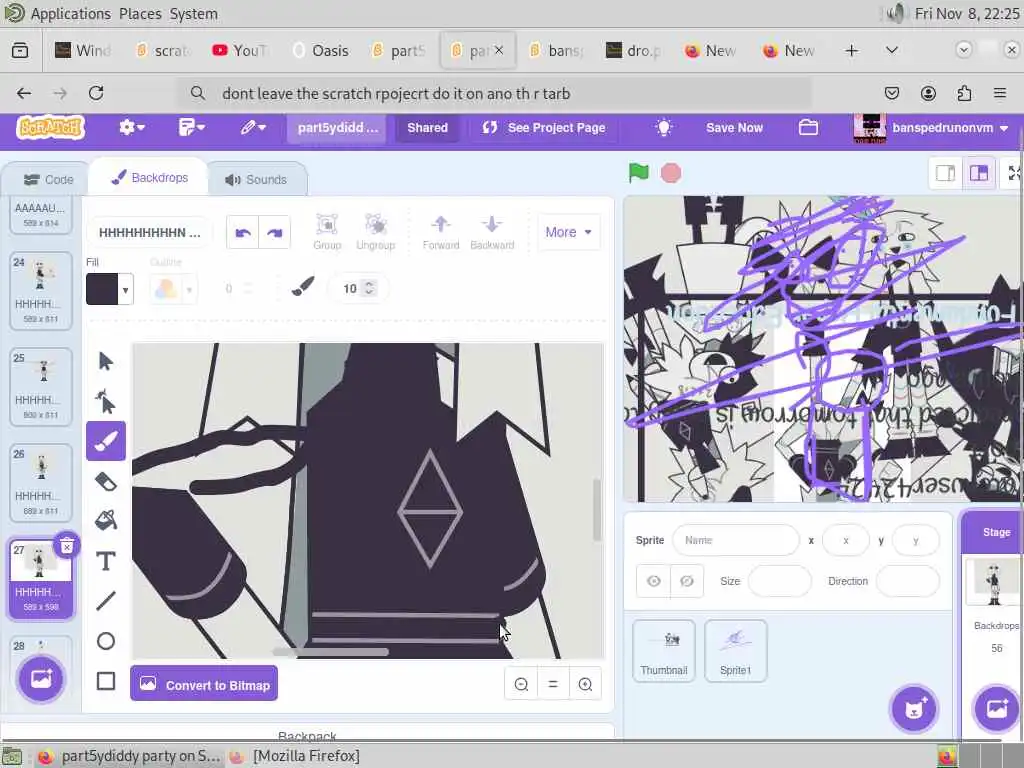The width and height of the screenshot is (1024, 768).
Task: Switch to small stage layout
Action: [x=946, y=173]
